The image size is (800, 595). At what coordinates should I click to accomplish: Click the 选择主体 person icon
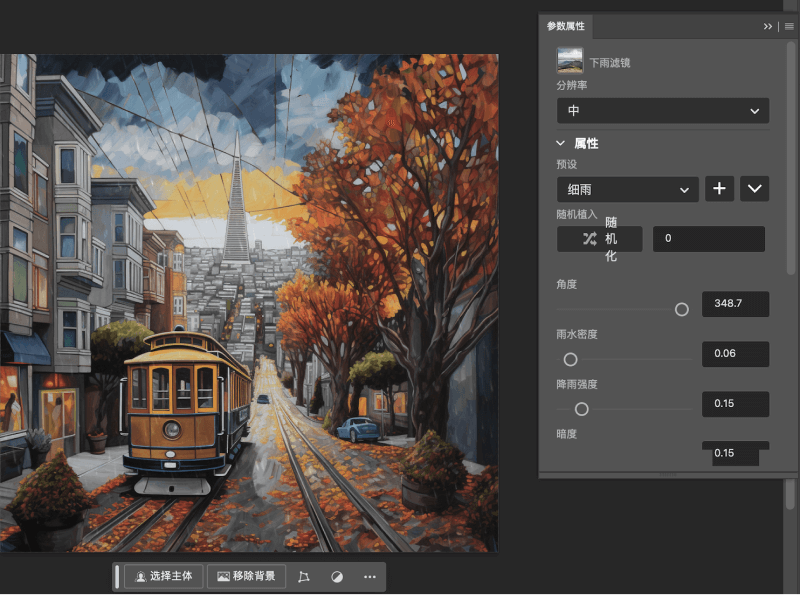pyautogui.click(x=140, y=576)
